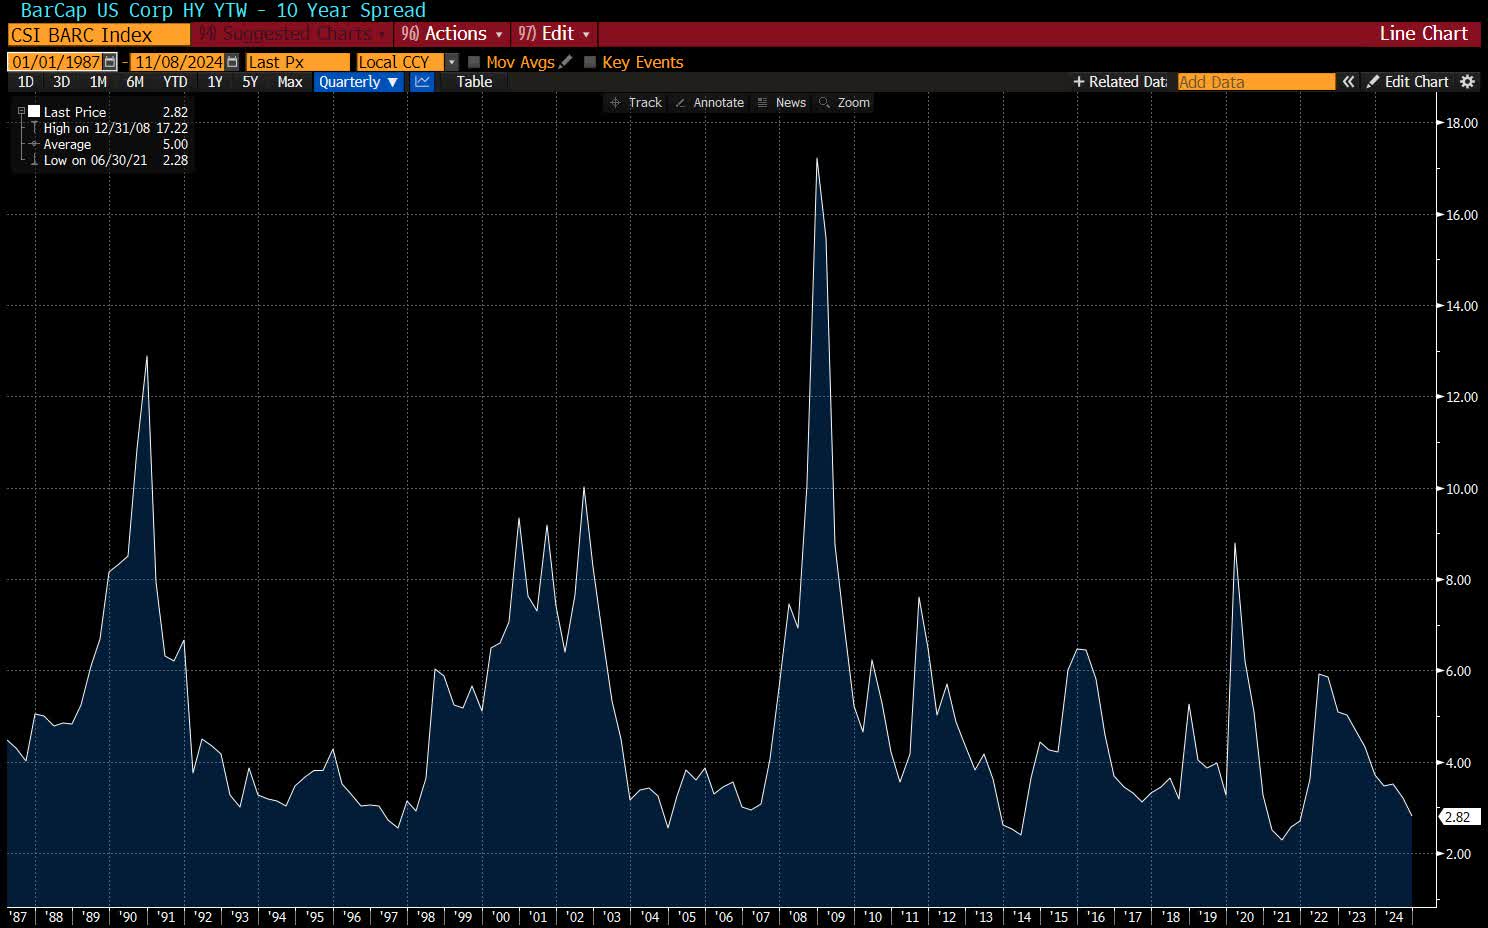Select the 5Y time range
The image size is (1488, 928).
tap(250, 82)
